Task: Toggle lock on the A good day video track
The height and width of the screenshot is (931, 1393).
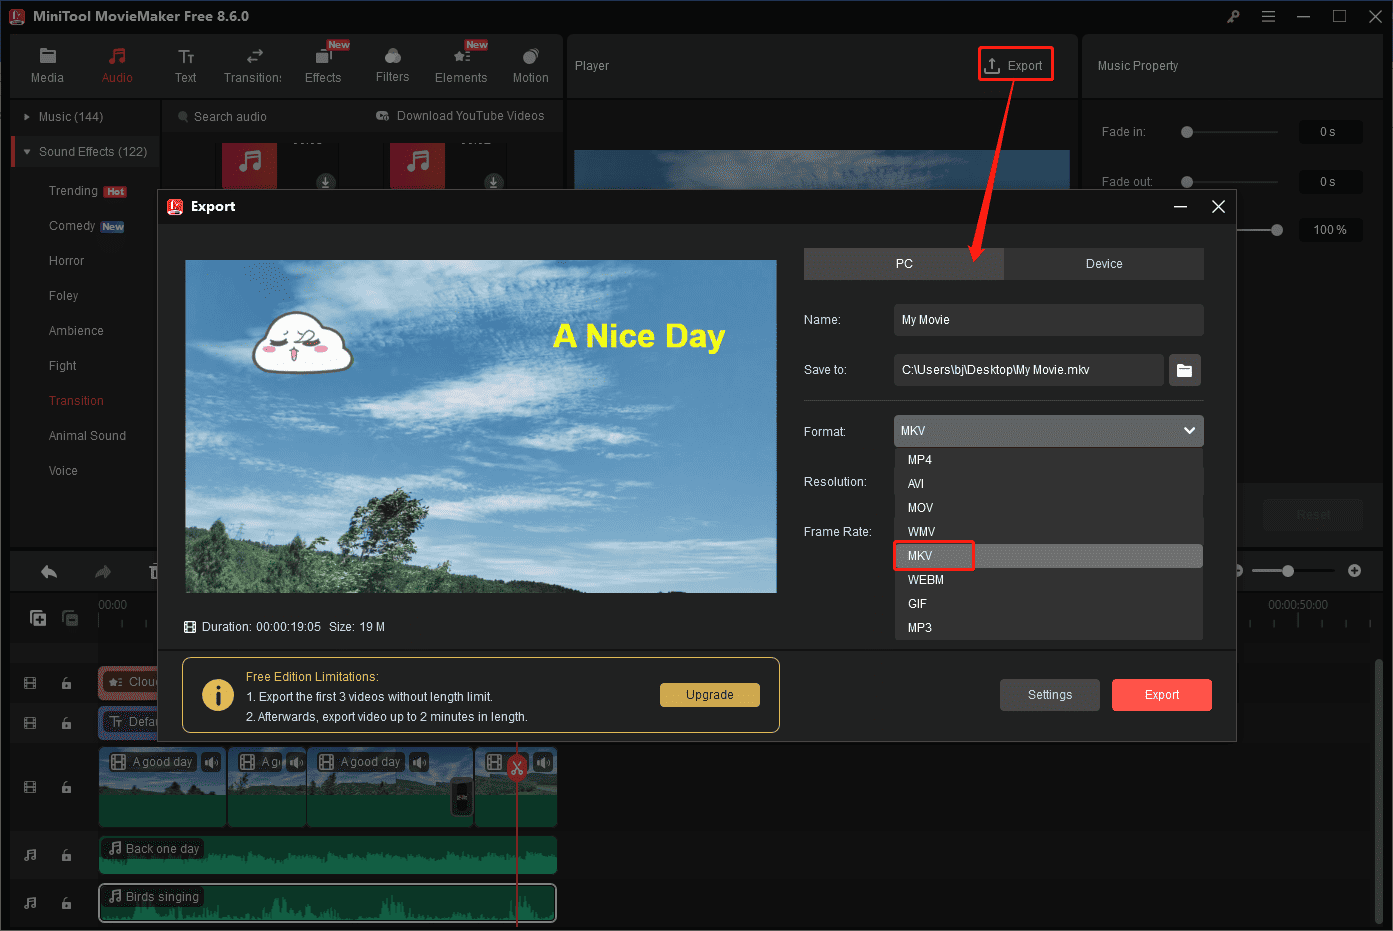Action: (x=66, y=788)
